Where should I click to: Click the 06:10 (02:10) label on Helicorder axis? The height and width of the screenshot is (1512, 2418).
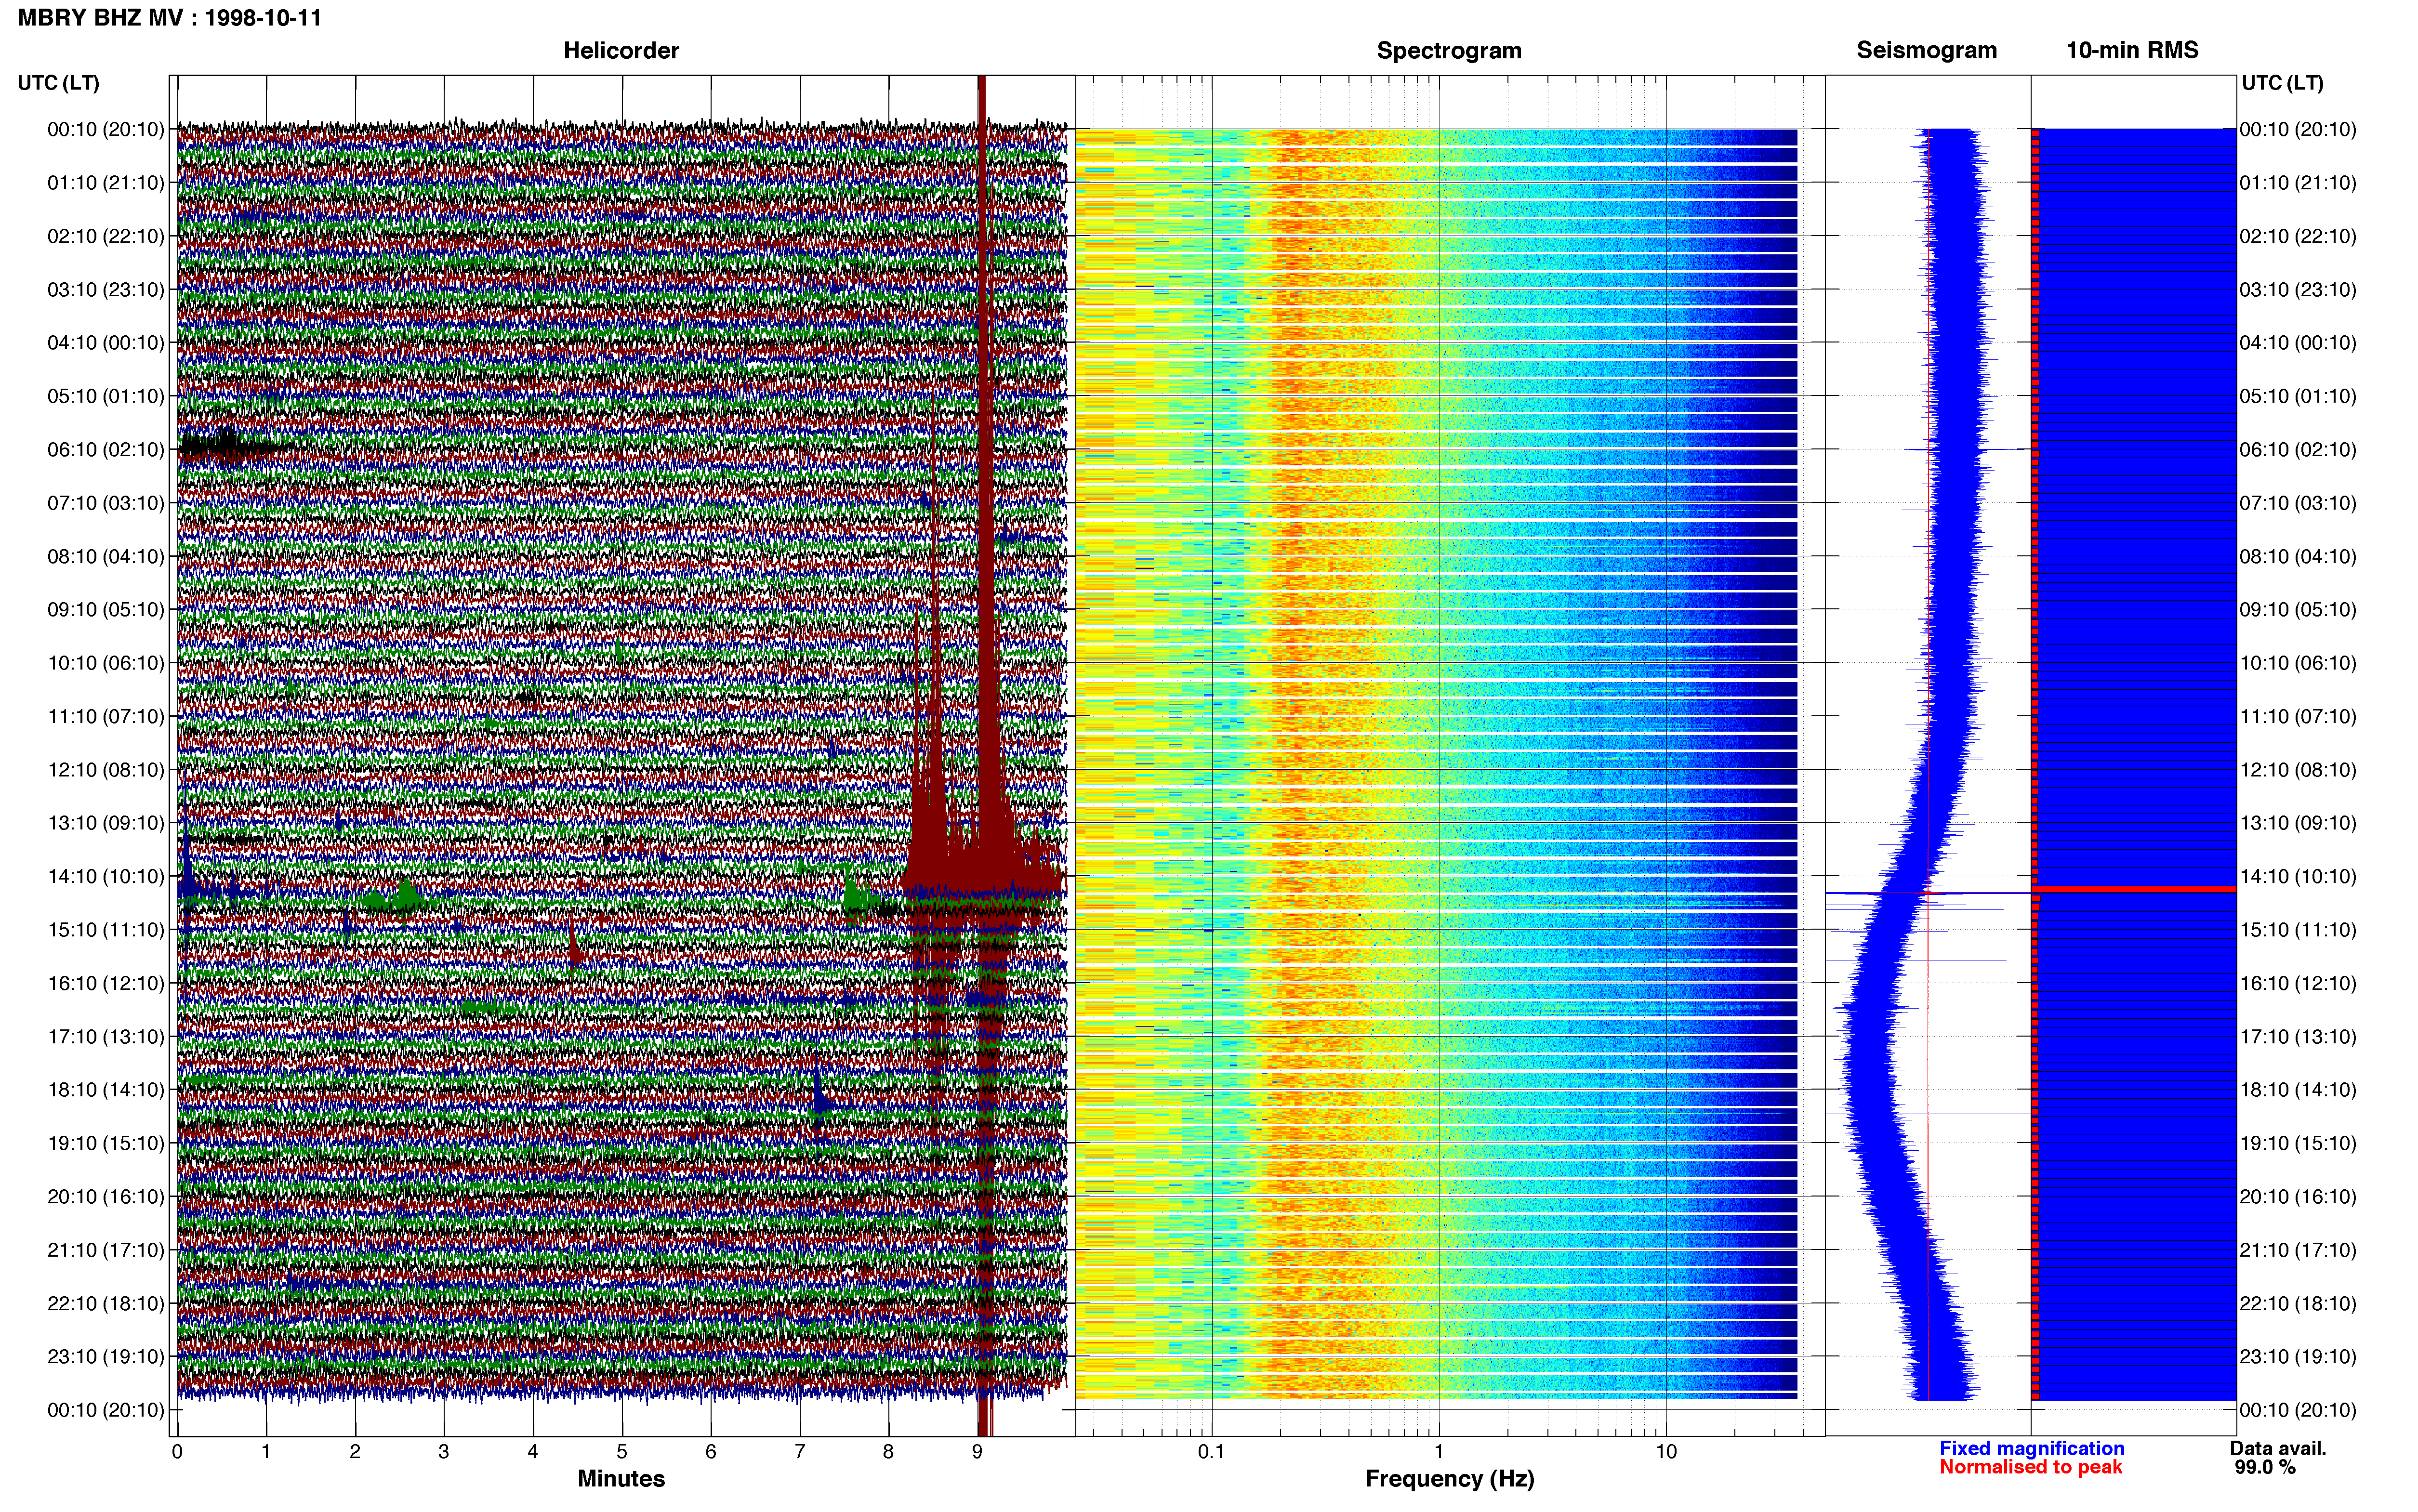coord(105,450)
